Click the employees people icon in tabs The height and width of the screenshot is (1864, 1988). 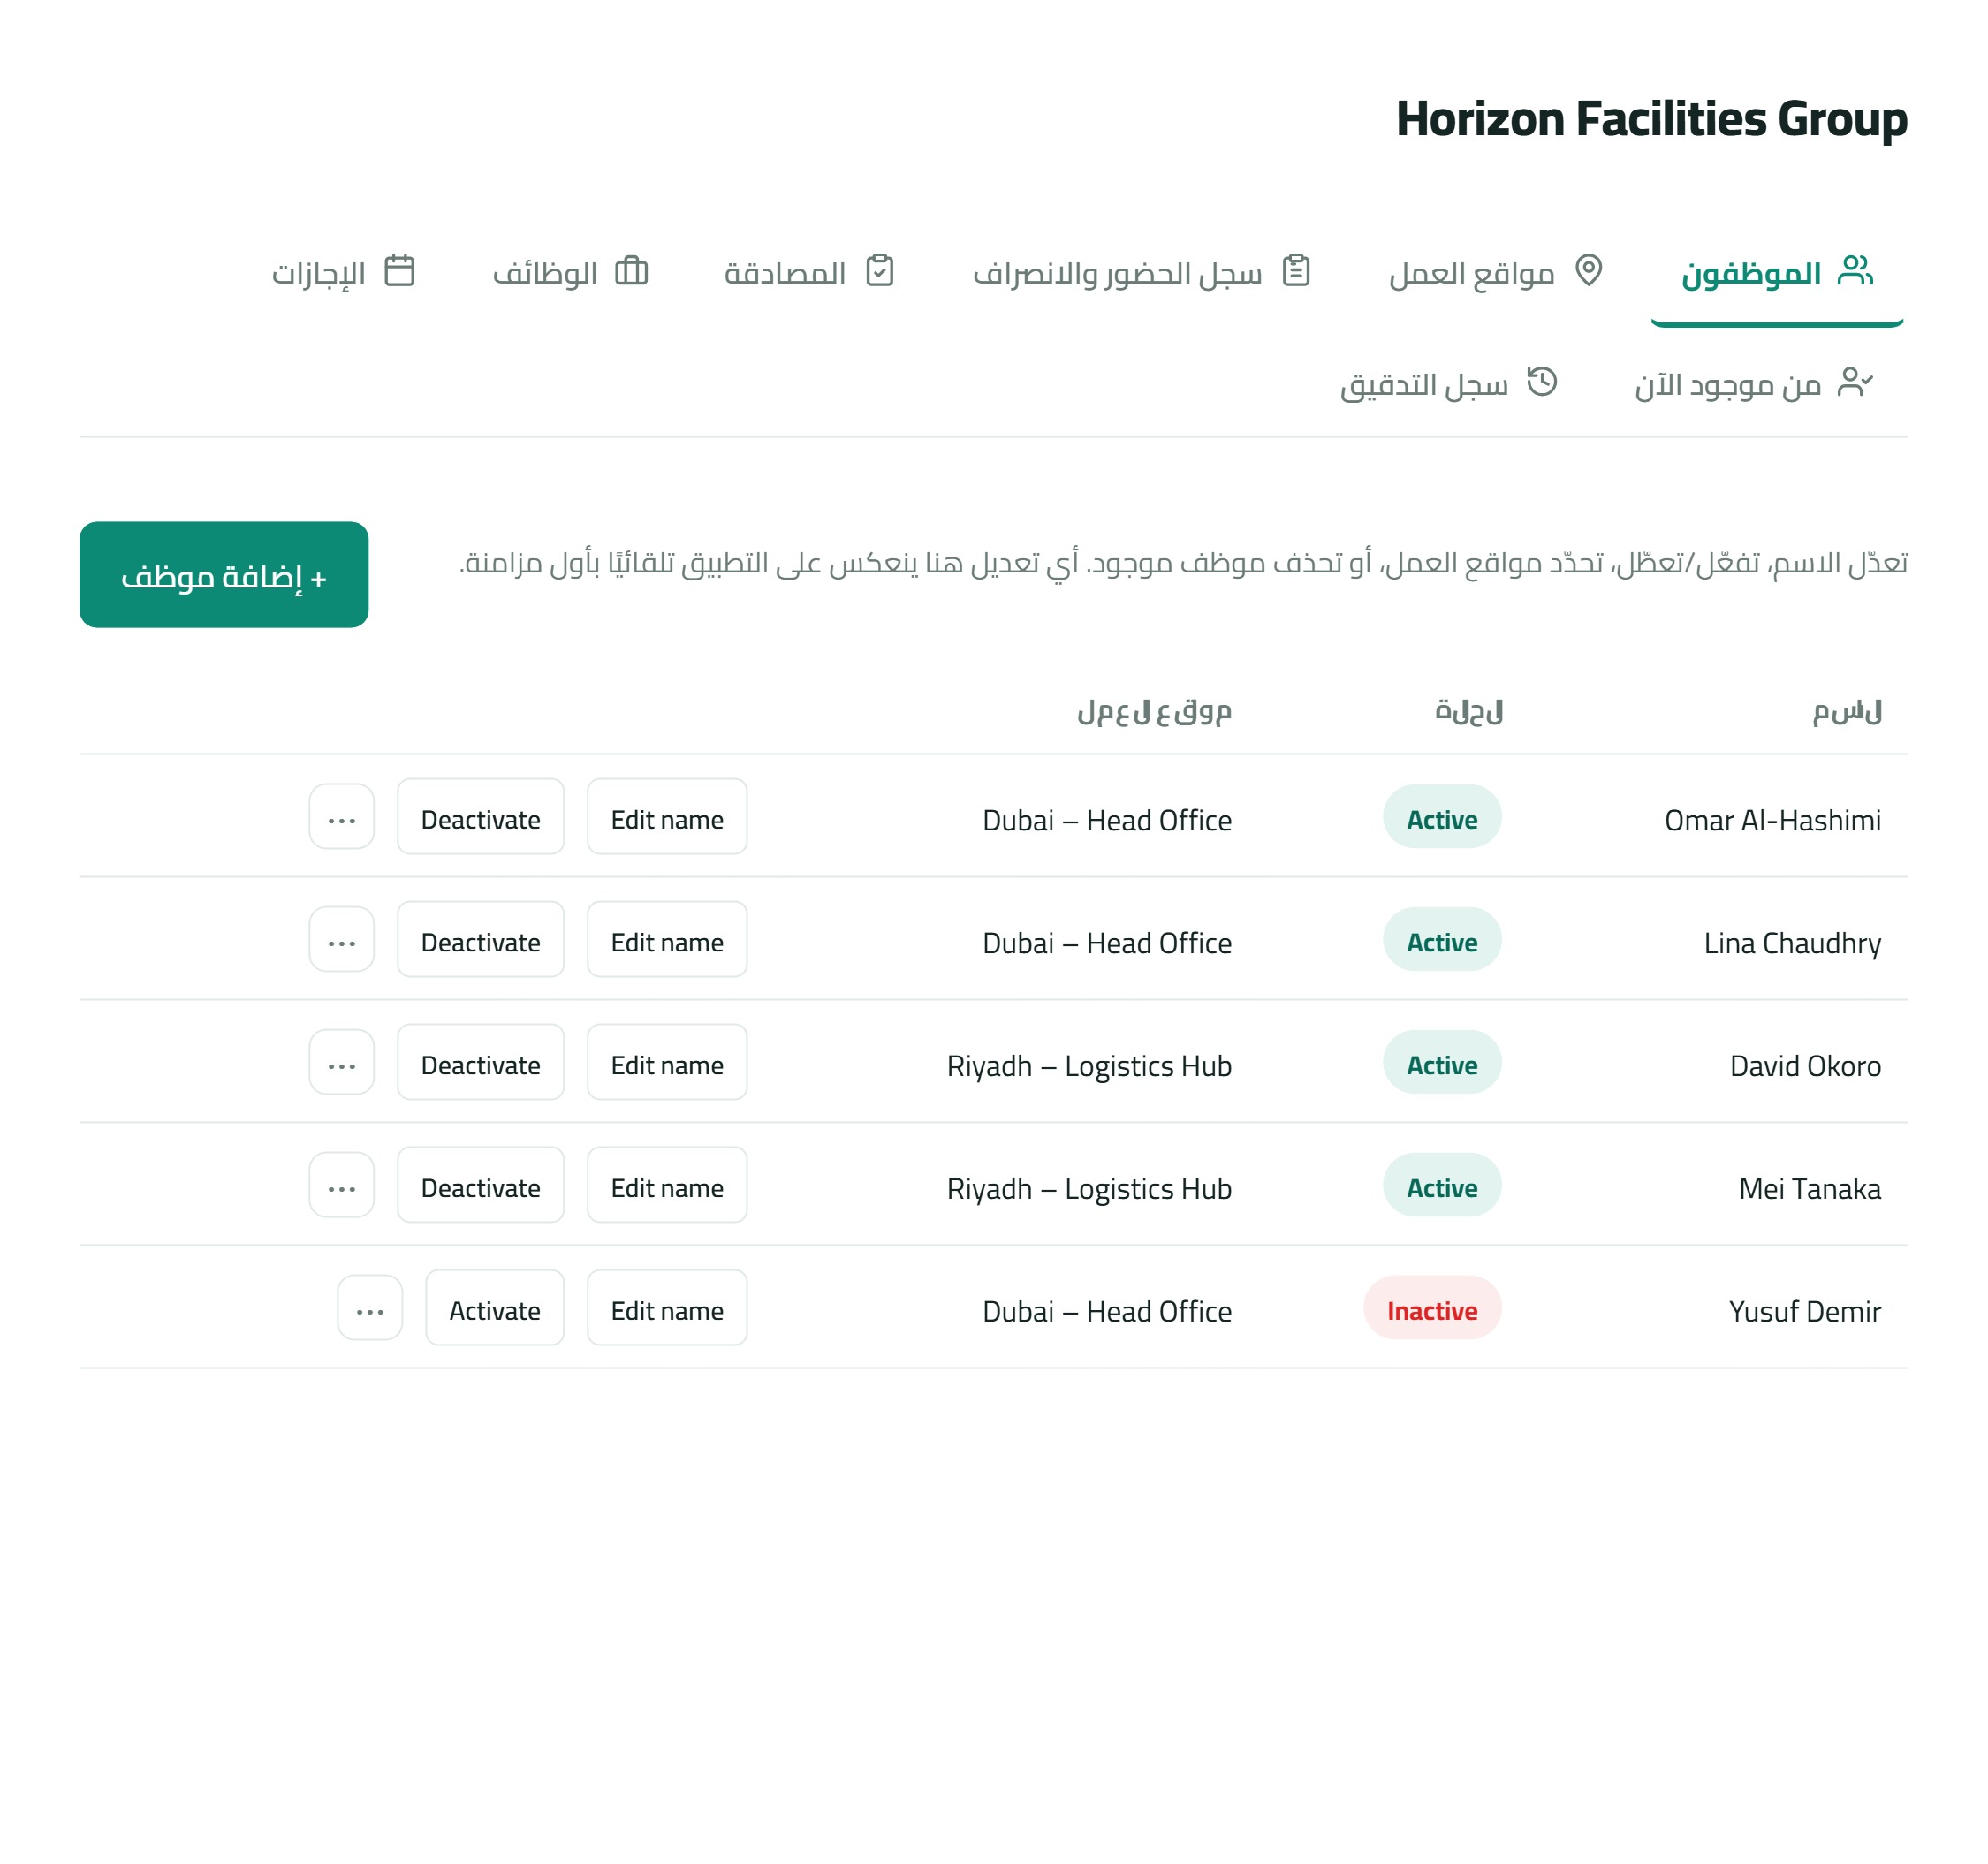(1855, 271)
